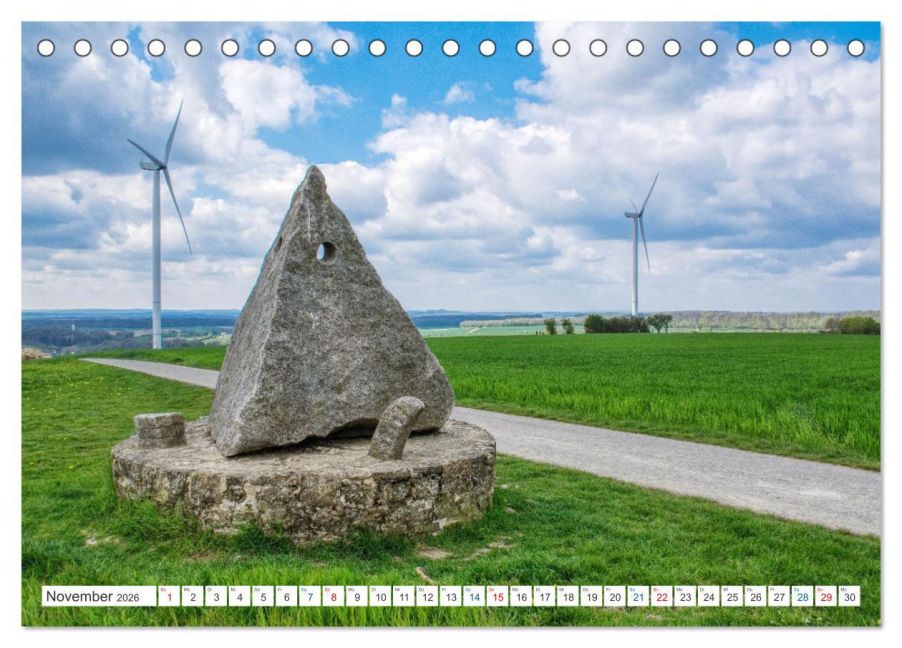Viewport: 902px width, 648px height.
Task: Click the left wind turbine's hub
Action: (x=156, y=165)
